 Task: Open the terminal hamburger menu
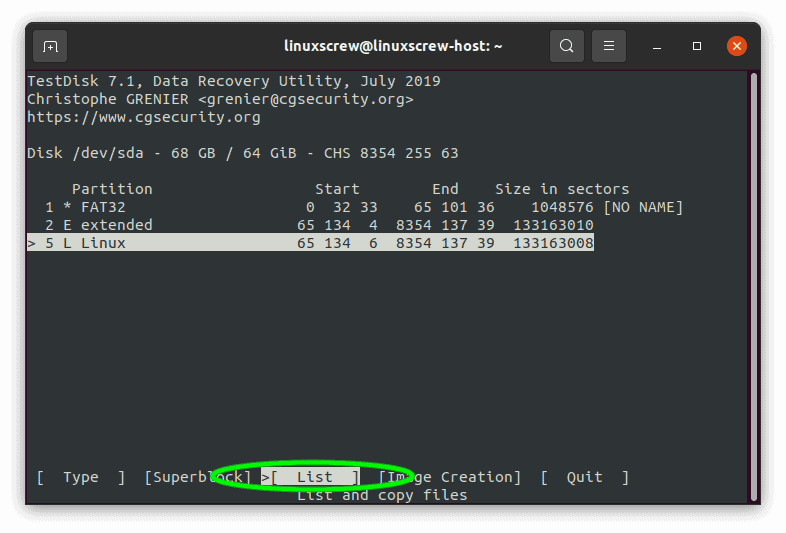[609, 46]
